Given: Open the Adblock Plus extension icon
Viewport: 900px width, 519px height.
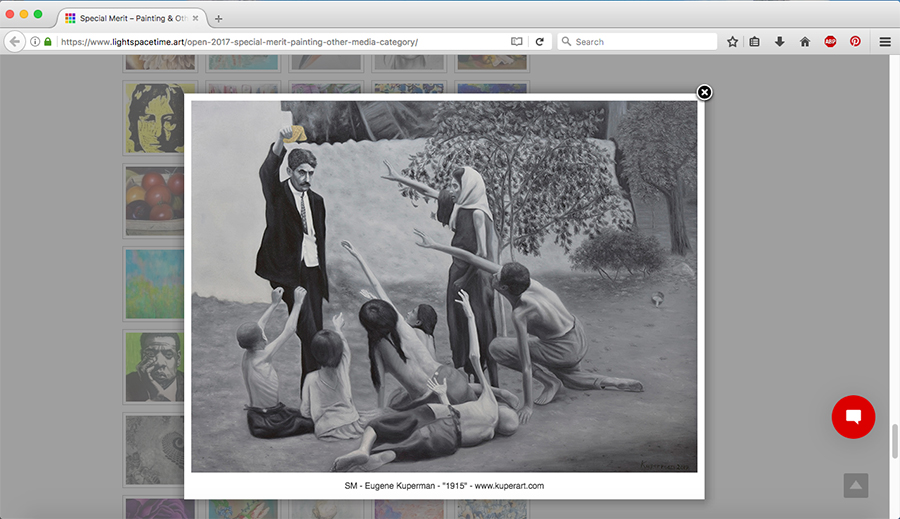Looking at the screenshot, I should [x=830, y=41].
